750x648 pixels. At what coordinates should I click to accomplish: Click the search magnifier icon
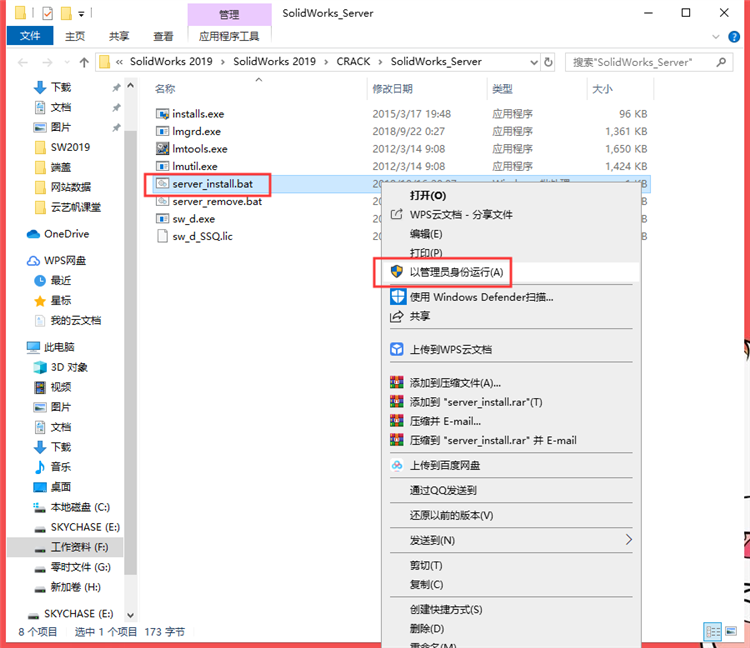(x=721, y=62)
